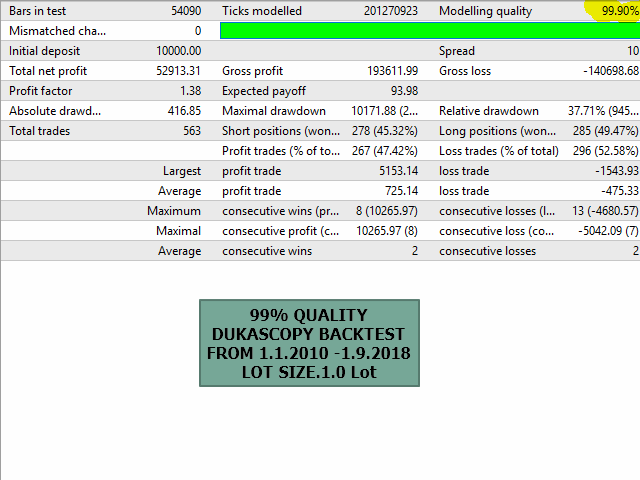The width and height of the screenshot is (640, 480).
Task: Select the Expected payoff value 93.98
Action: pyautogui.click(x=404, y=91)
